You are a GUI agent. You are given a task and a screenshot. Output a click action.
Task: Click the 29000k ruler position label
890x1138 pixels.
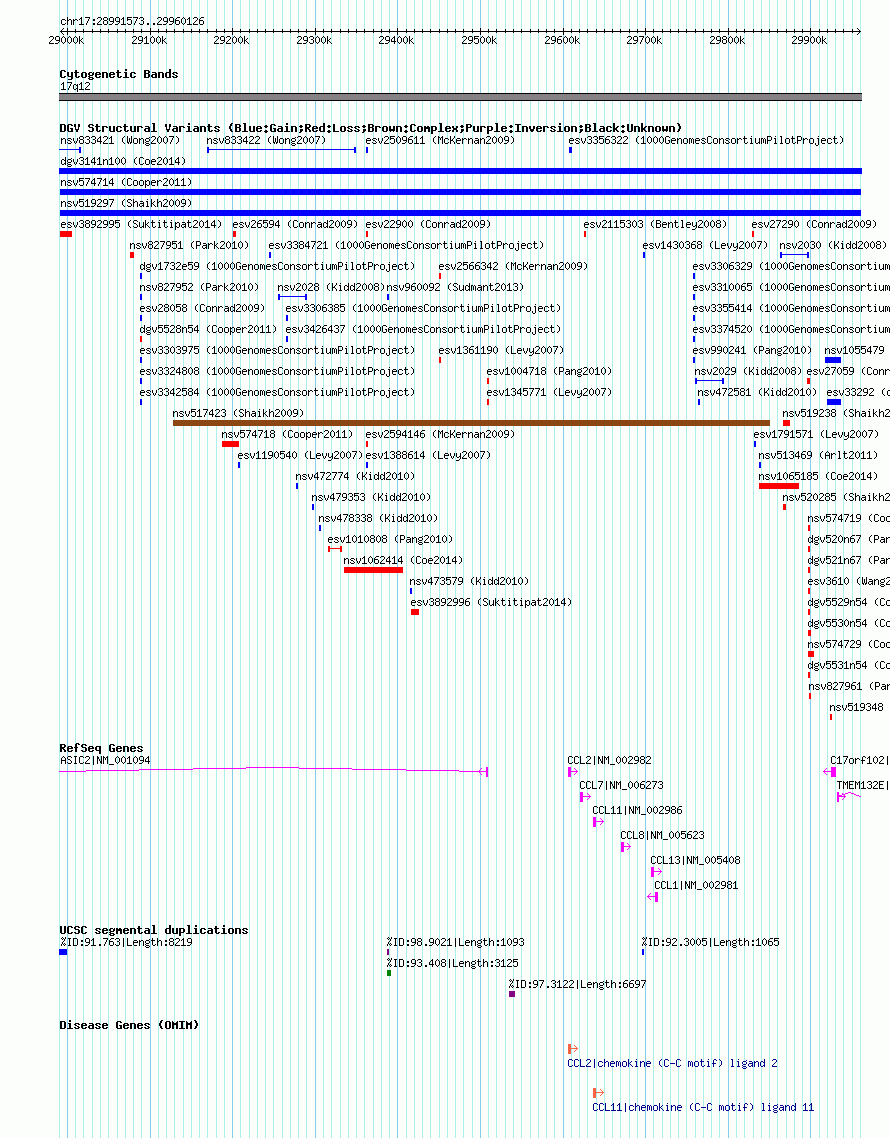click(66, 41)
